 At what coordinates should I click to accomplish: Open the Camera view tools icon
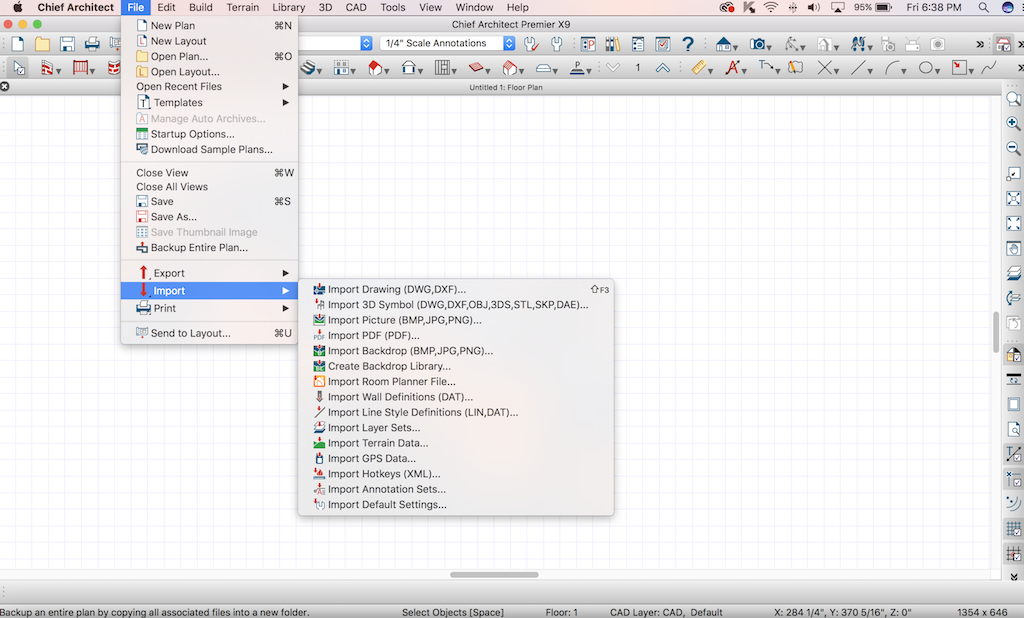point(759,44)
